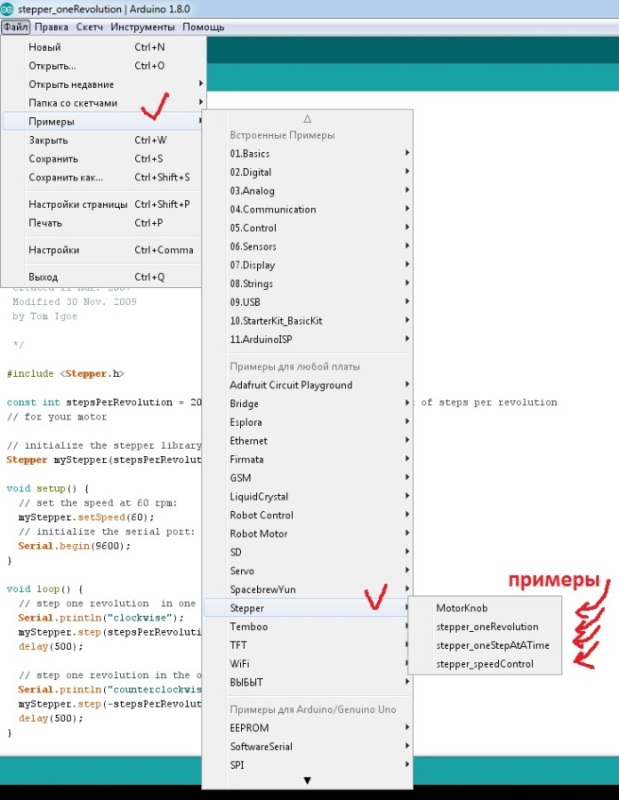
Task: Select Новый to create new sketch
Action: [x=45, y=47]
